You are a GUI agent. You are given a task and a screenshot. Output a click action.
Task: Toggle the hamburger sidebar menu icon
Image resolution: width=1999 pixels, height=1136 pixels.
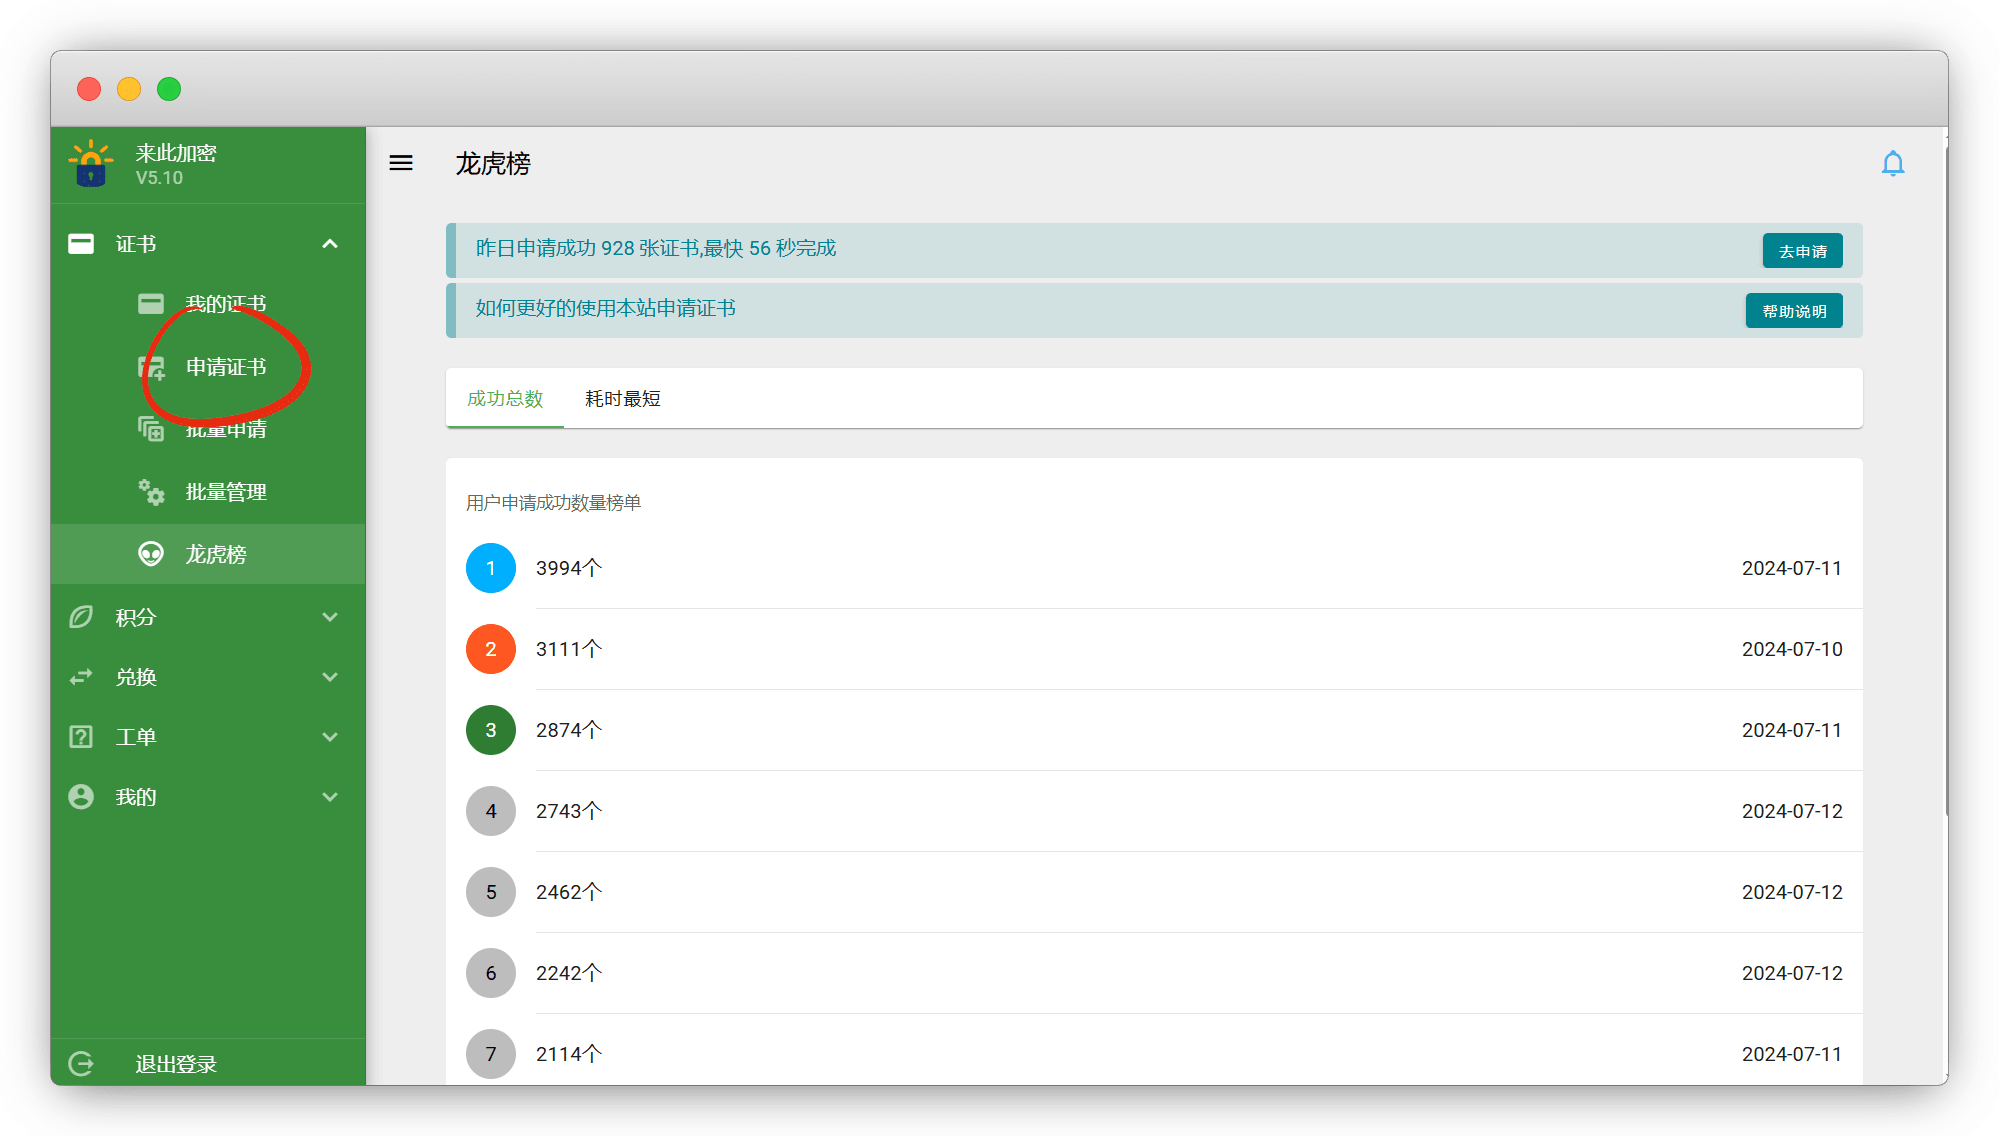point(401,163)
